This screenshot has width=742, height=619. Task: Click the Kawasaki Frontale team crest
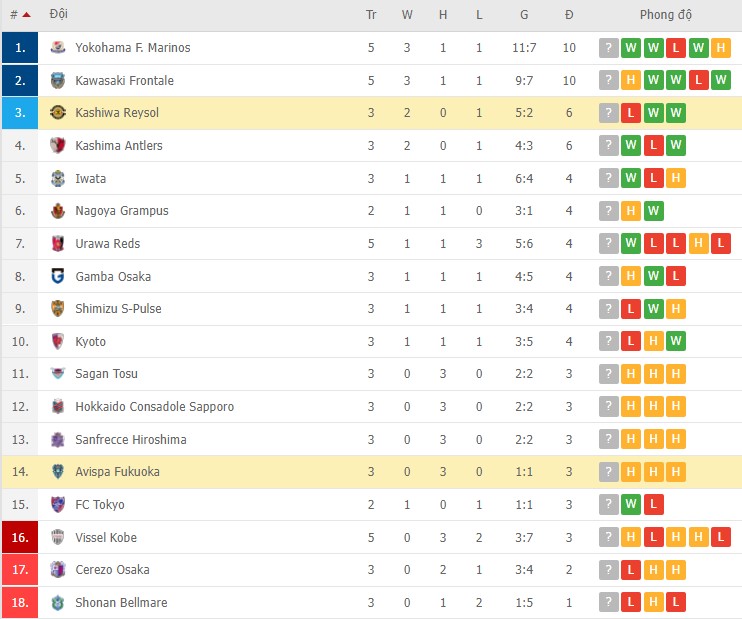coord(57,80)
